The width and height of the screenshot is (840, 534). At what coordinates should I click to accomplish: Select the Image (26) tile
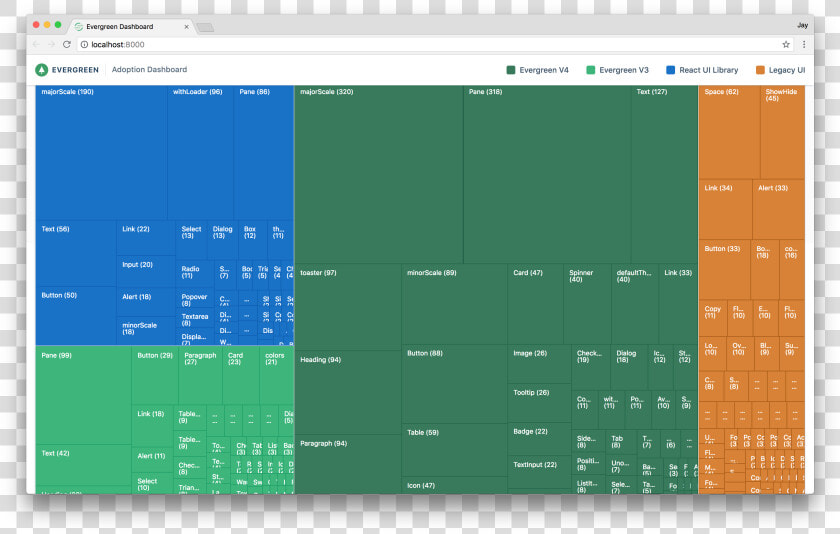pyautogui.click(x=539, y=364)
